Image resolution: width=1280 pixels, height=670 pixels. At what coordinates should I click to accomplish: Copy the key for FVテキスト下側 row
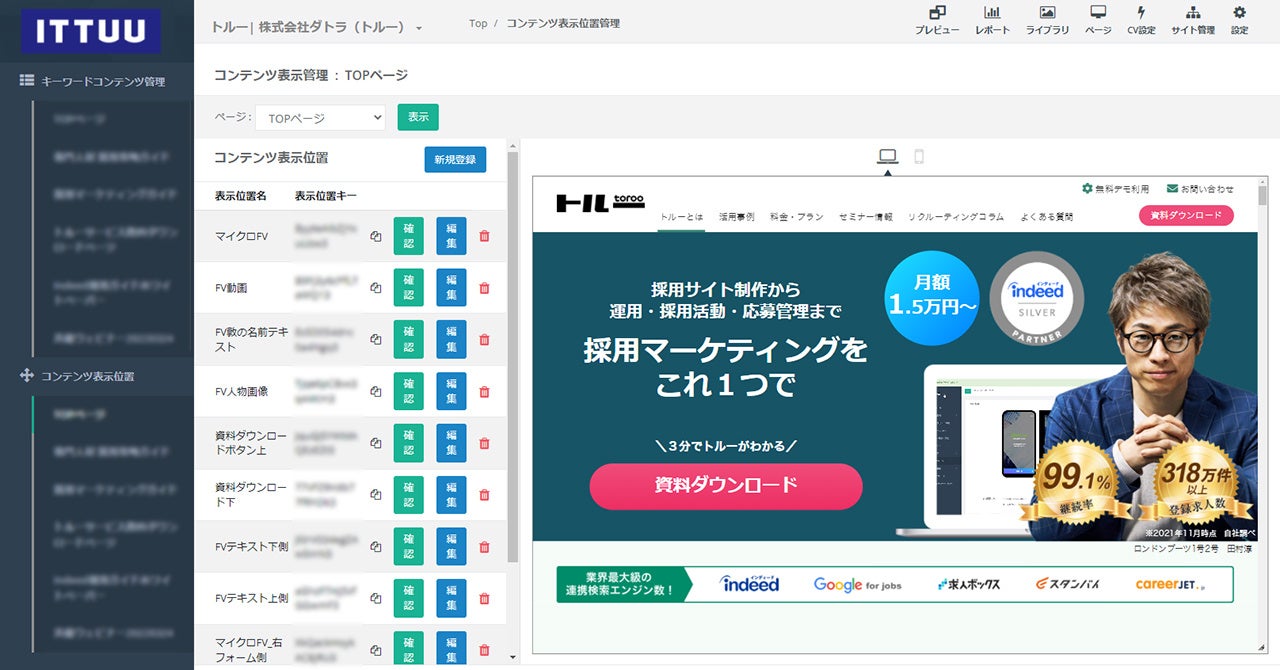[376, 547]
